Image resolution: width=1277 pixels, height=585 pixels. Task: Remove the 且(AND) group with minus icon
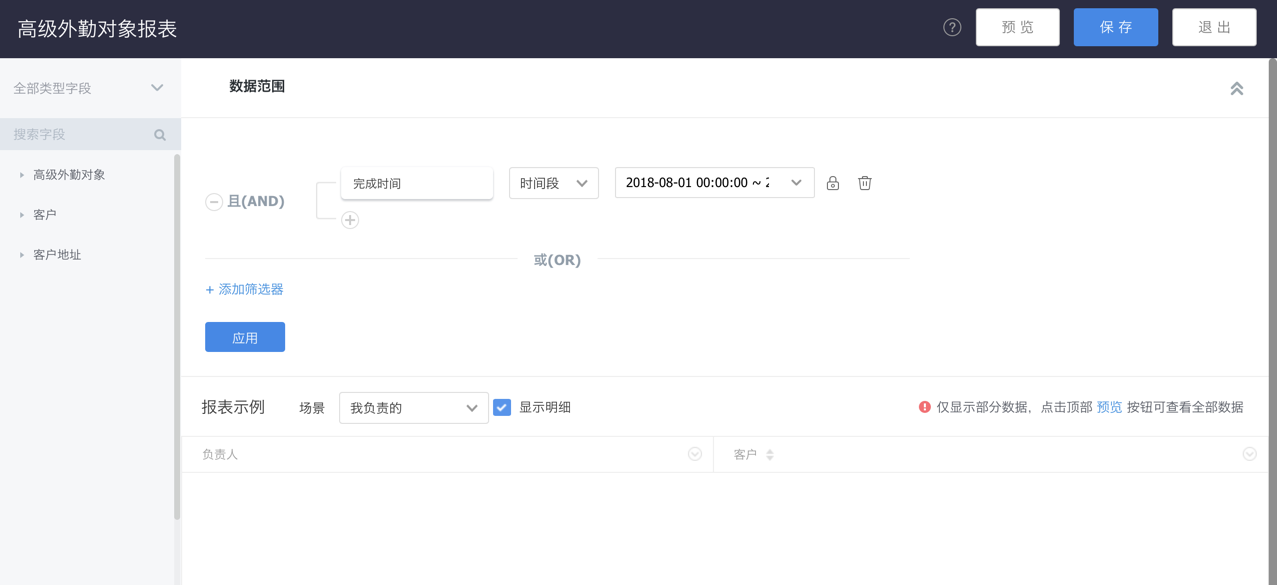pyautogui.click(x=213, y=202)
